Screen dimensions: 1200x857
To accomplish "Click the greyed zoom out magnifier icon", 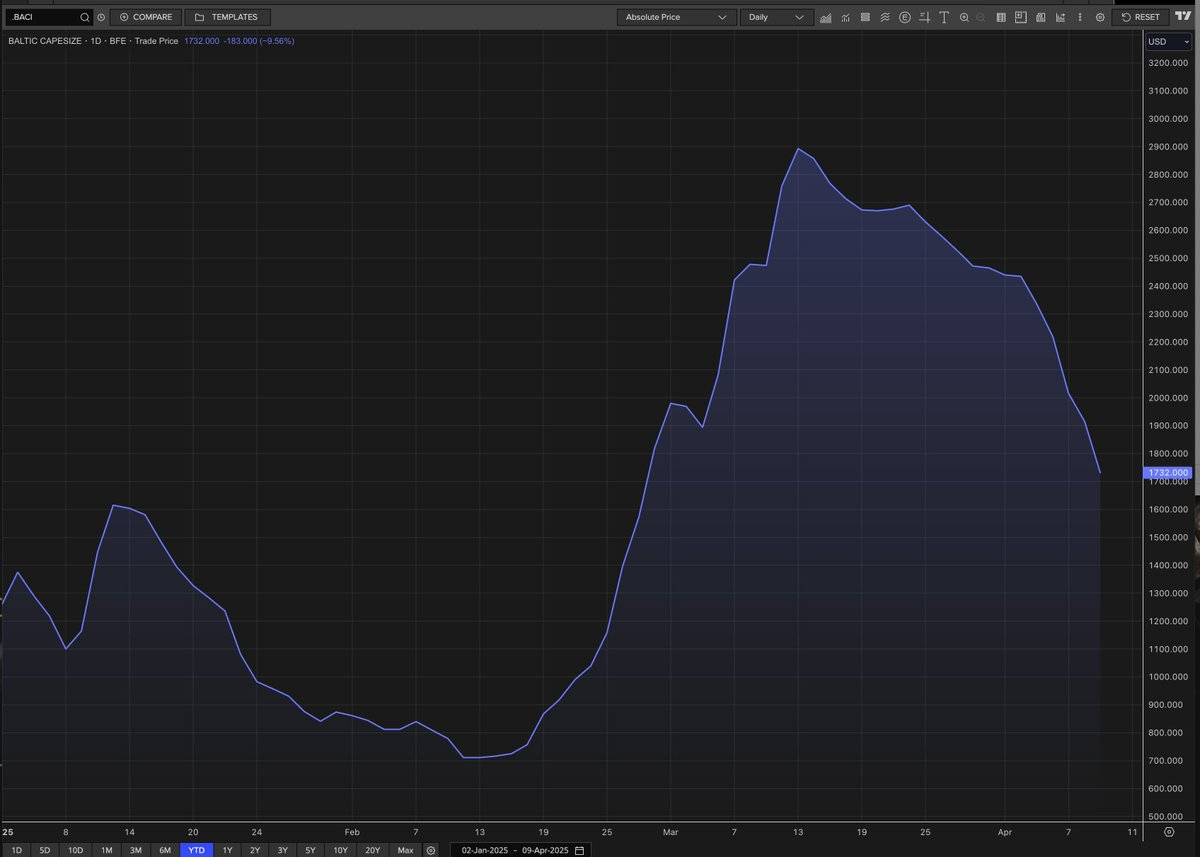I will point(981,17).
